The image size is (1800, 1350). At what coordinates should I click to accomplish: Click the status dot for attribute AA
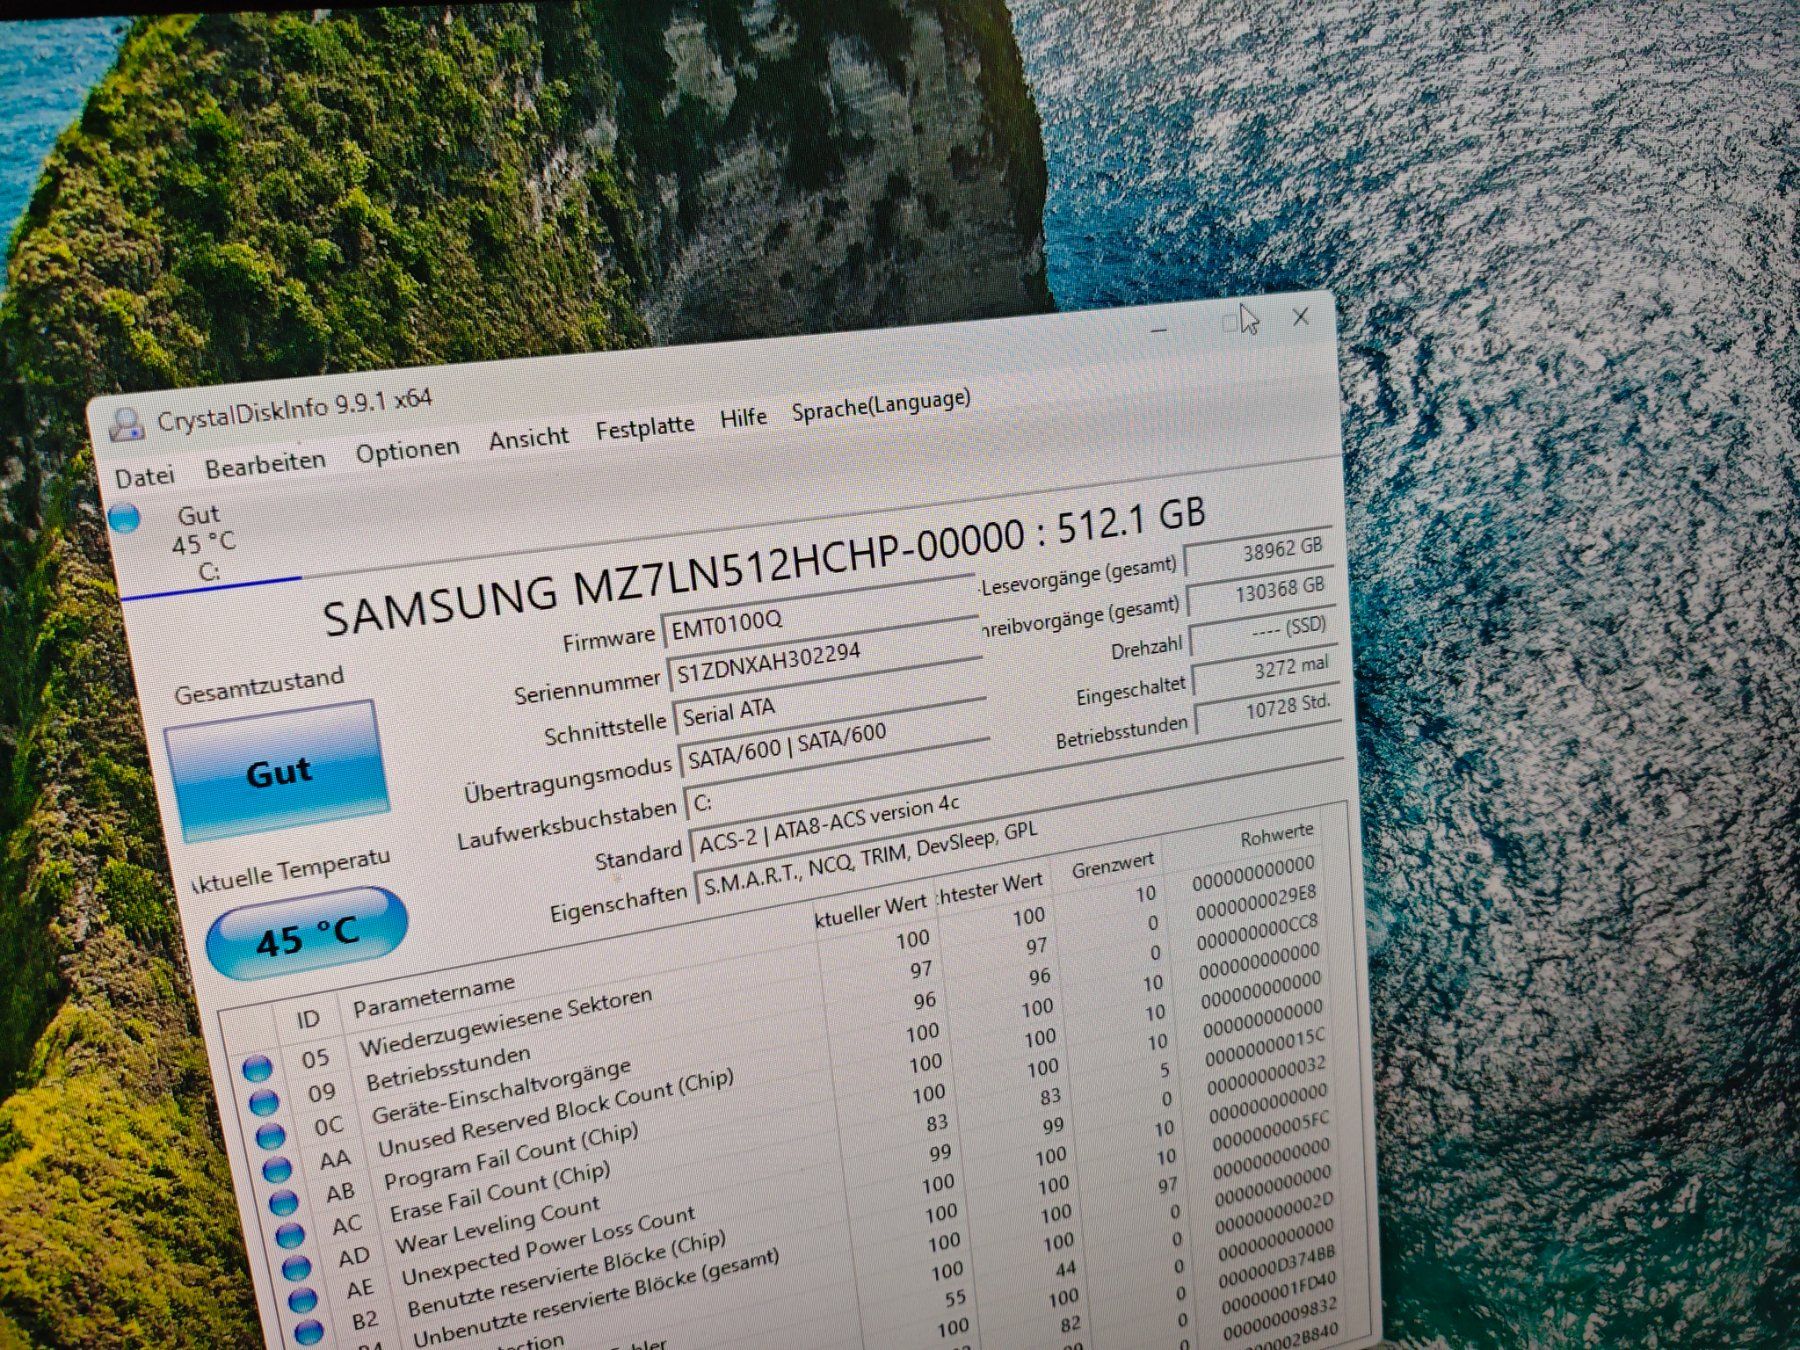pyautogui.click(x=276, y=1169)
